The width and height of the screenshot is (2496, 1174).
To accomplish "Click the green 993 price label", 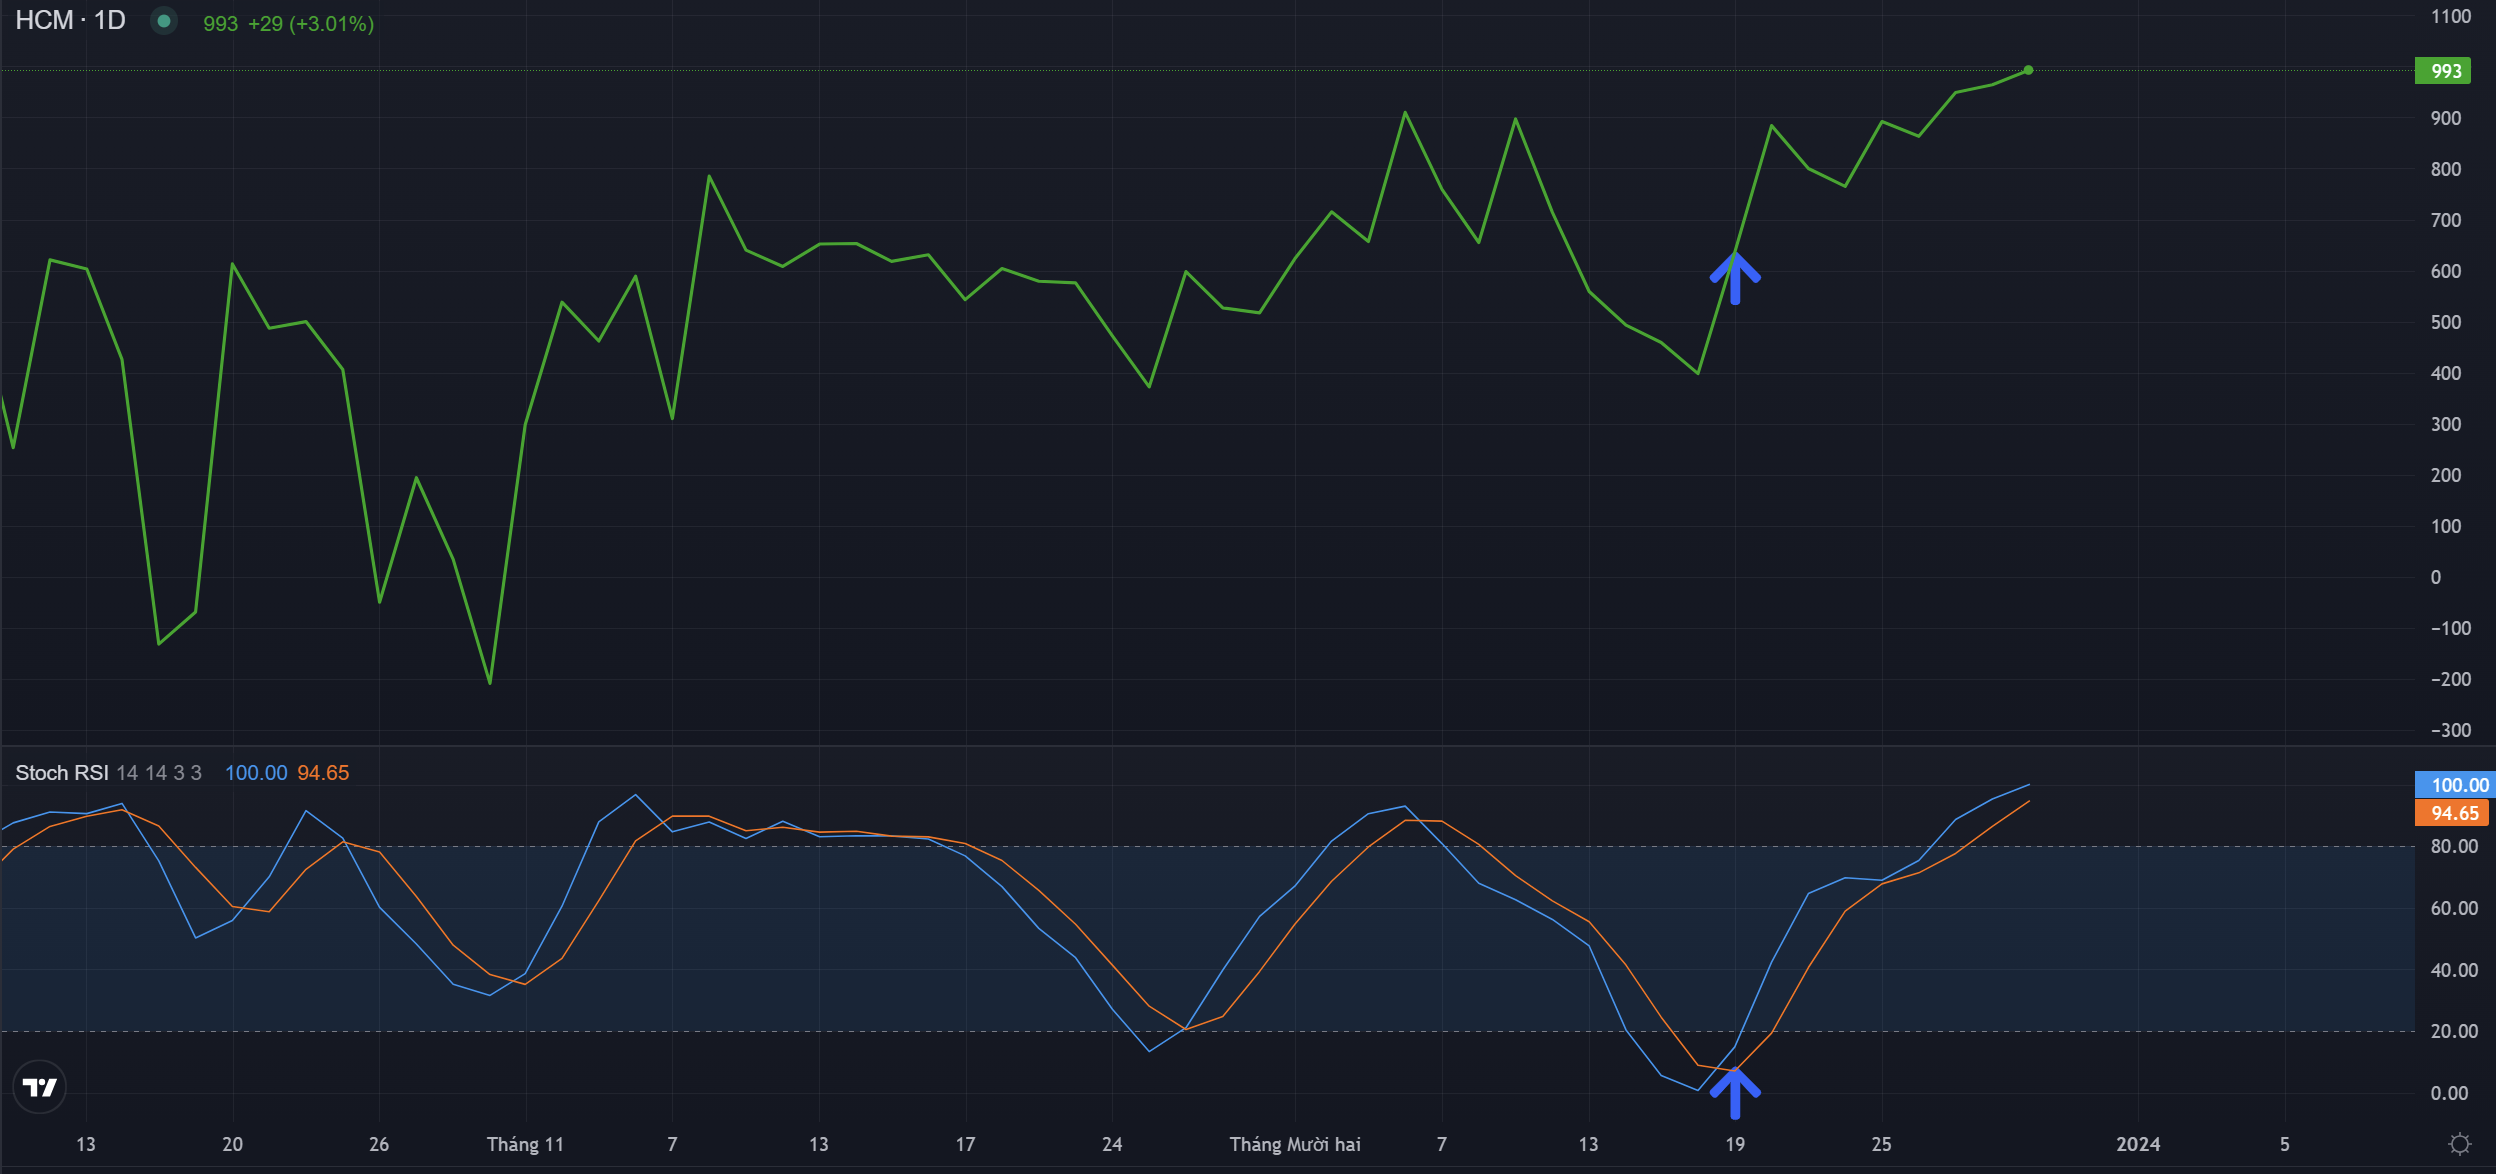I will 2443,71.
